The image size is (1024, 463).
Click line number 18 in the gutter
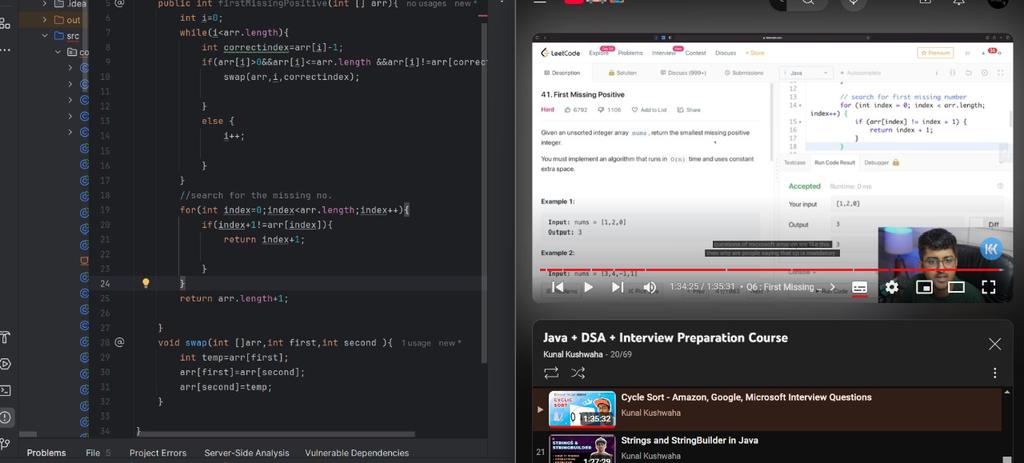(x=105, y=195)
